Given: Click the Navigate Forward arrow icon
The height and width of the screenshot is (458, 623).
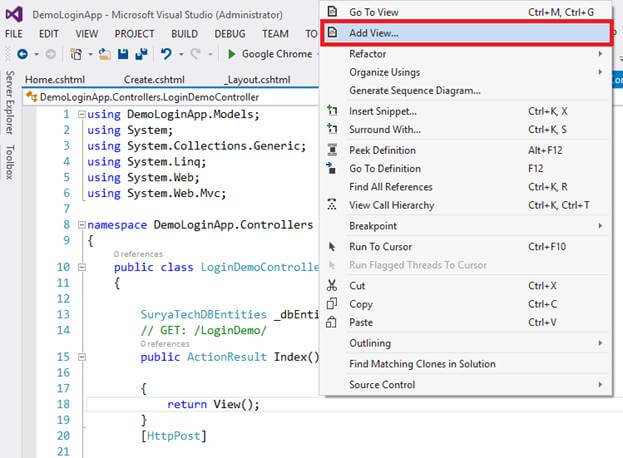Looking at the screenshot, I should point(50,54).
